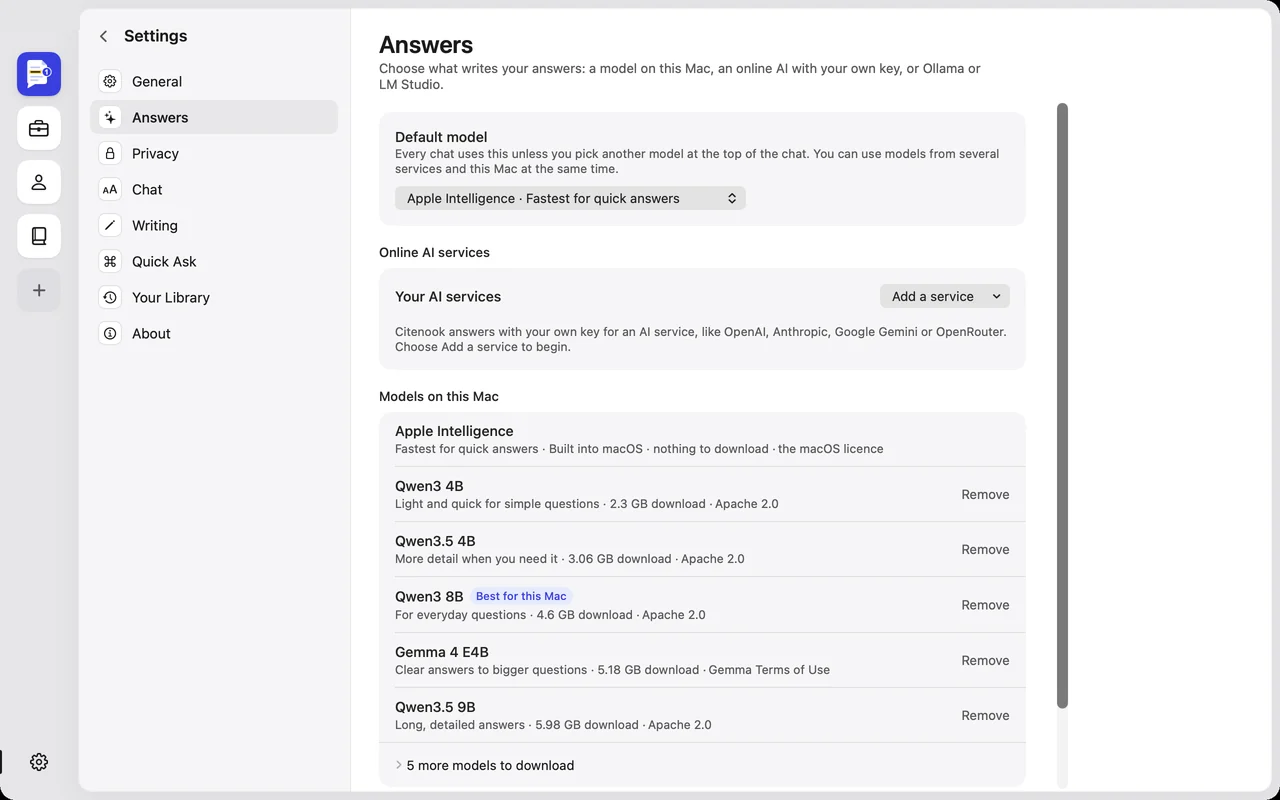Open the person profile icon
The image size is (1280, 800).
click(x=39, y=182)
